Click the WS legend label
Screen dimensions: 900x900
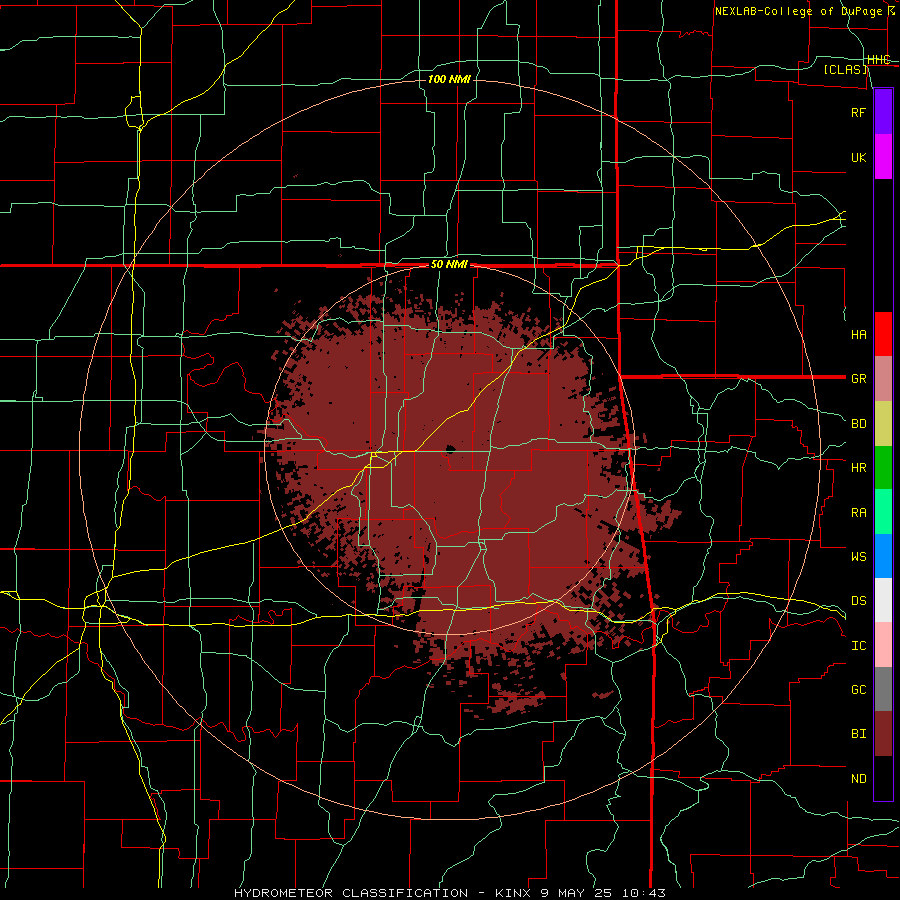(858, 556)
